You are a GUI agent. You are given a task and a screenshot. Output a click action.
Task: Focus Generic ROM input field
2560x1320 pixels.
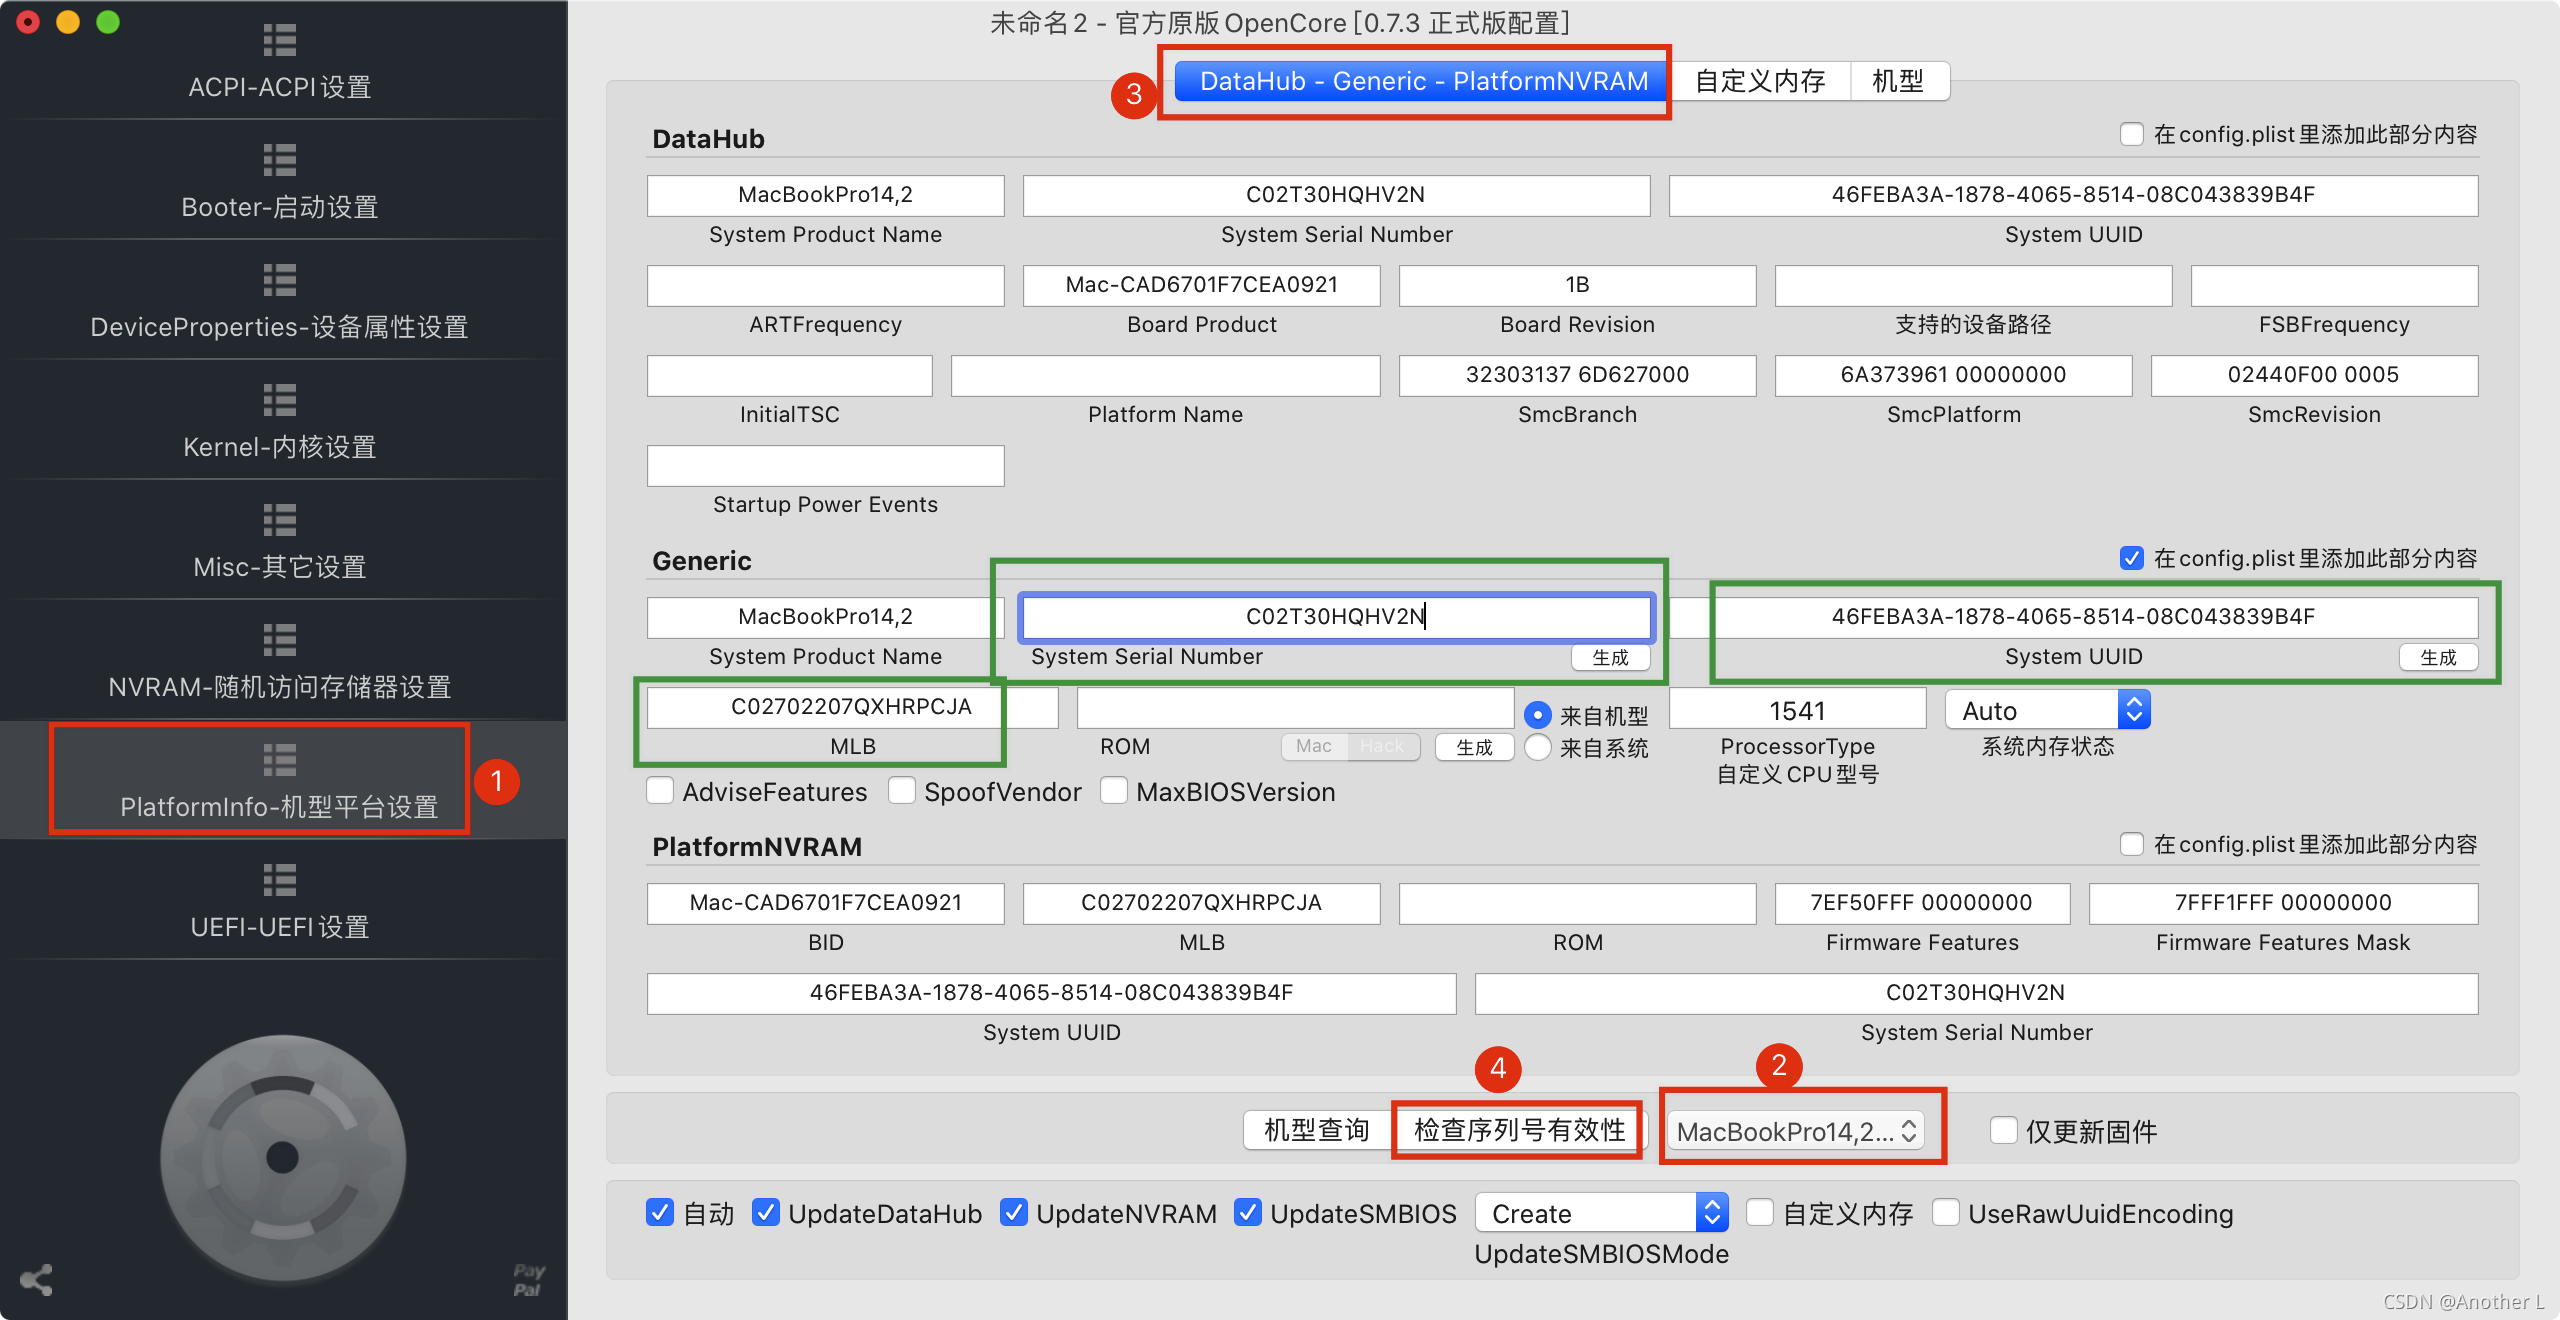point(1295,707)
